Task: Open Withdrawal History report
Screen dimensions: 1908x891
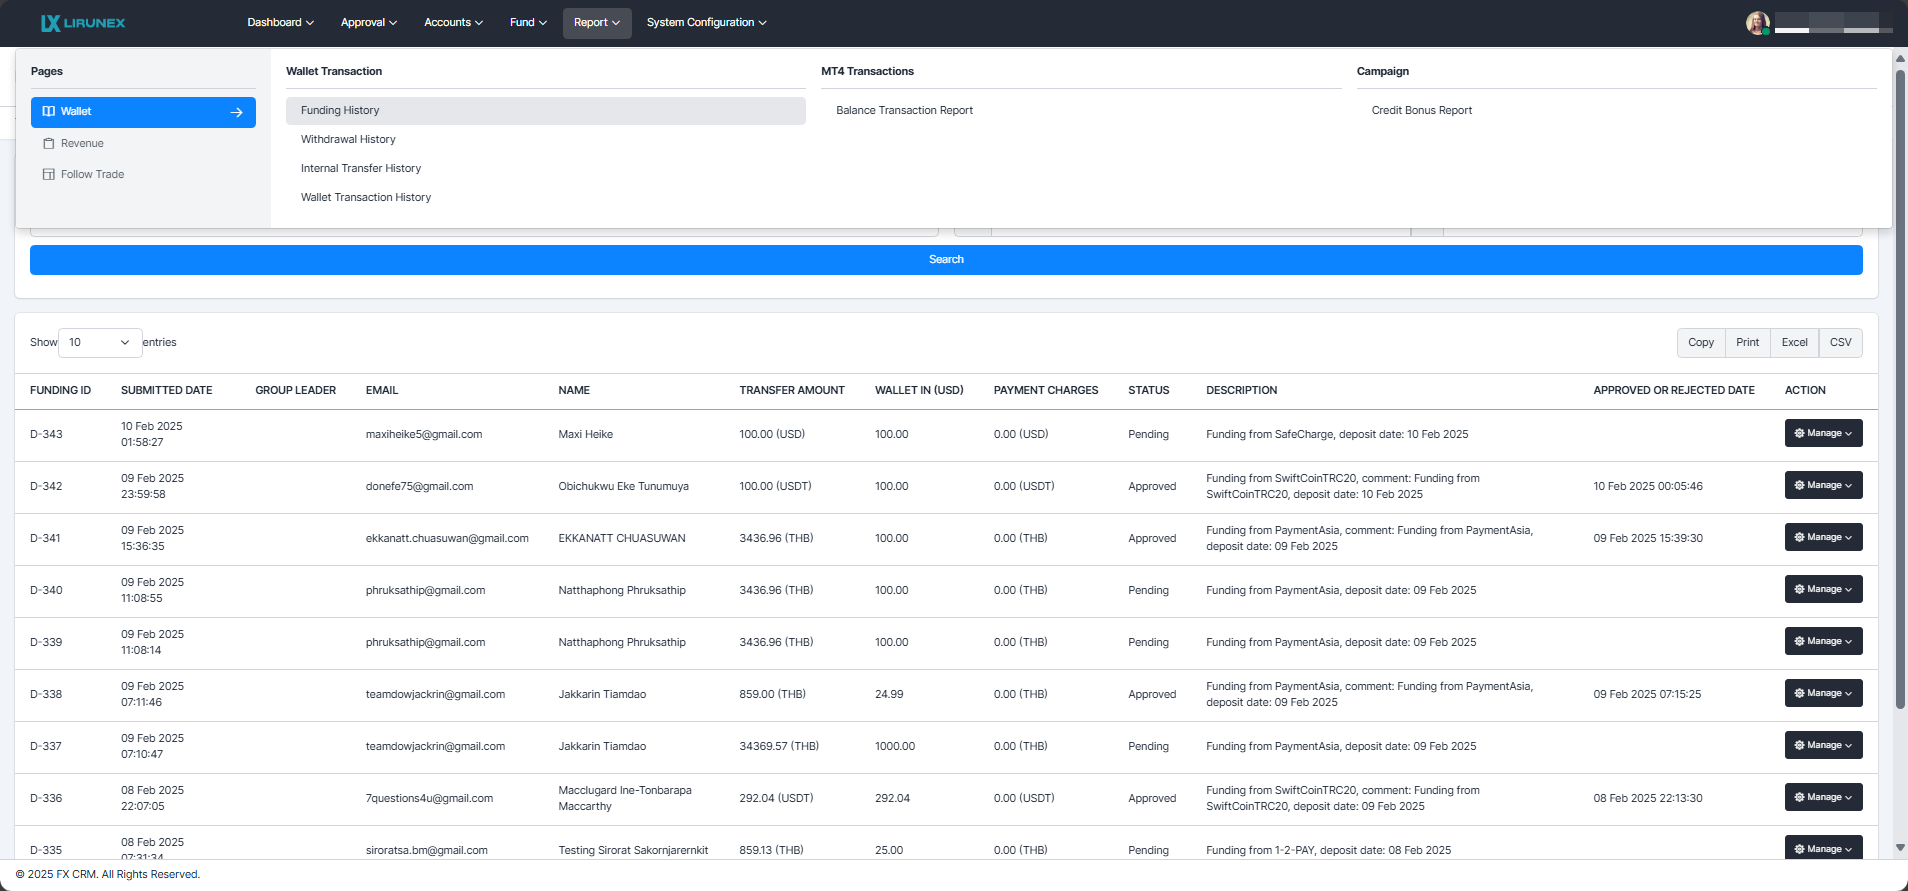Action: click(x=348, y=140)
